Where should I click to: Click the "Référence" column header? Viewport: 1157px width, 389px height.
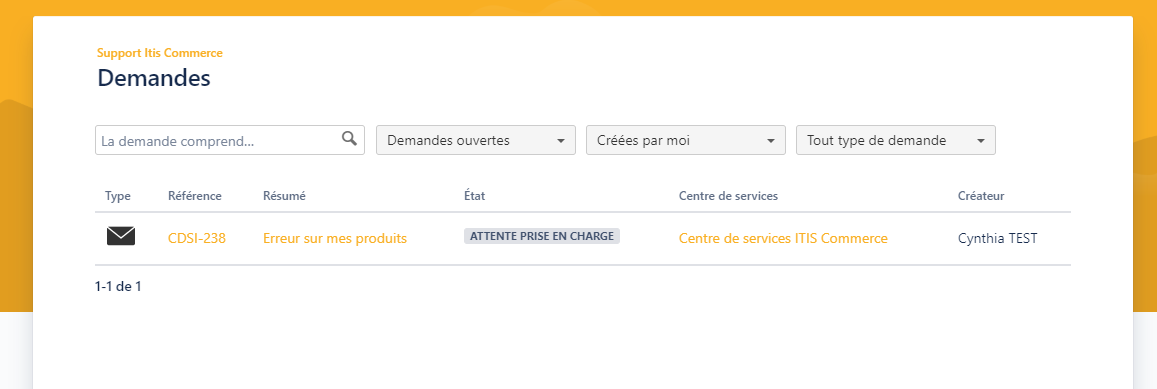pyautogui.click(x=195, y=196)
